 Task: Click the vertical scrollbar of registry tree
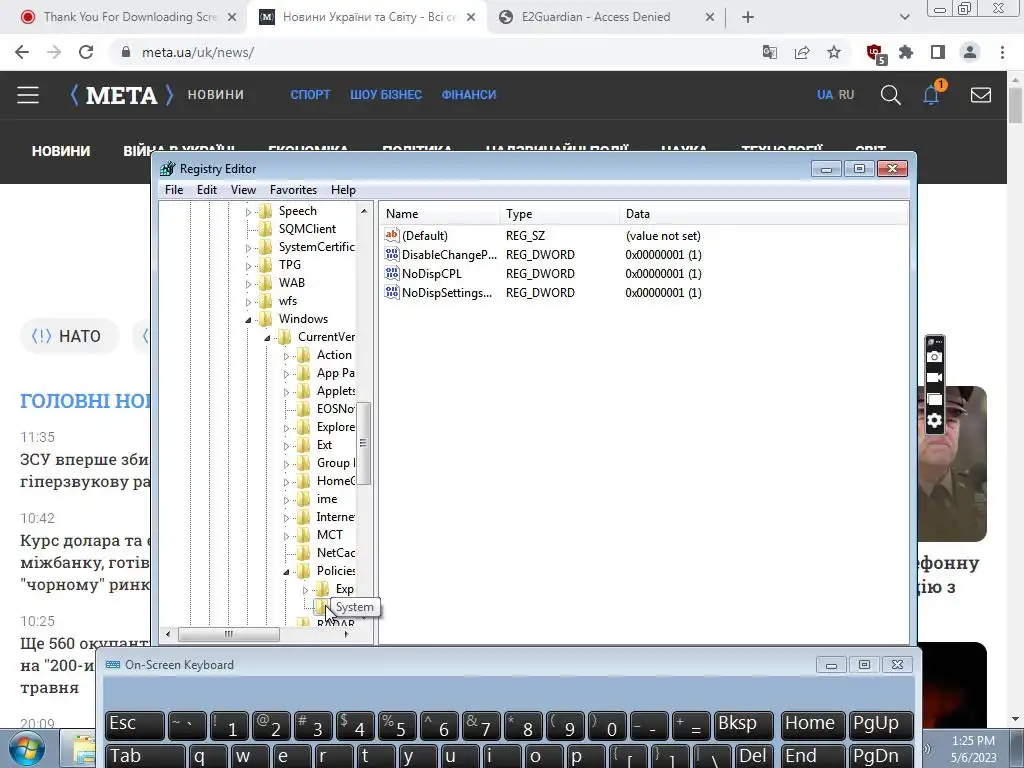tap(364, 443)
